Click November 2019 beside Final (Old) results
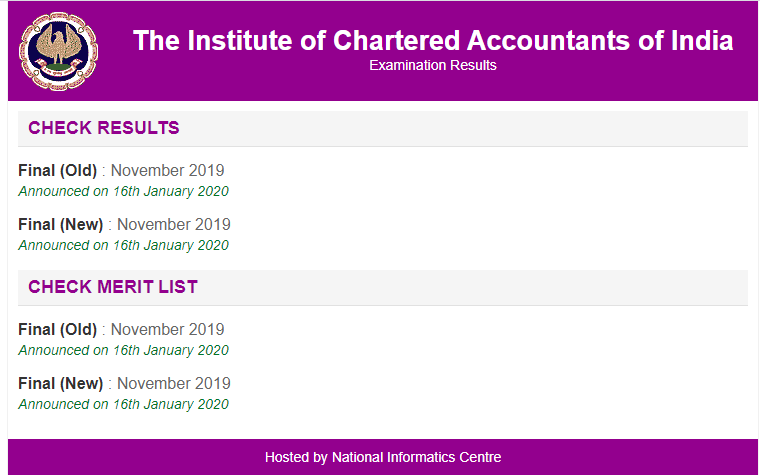Viewport: 760px width, 475px height. tap(167, 170)
